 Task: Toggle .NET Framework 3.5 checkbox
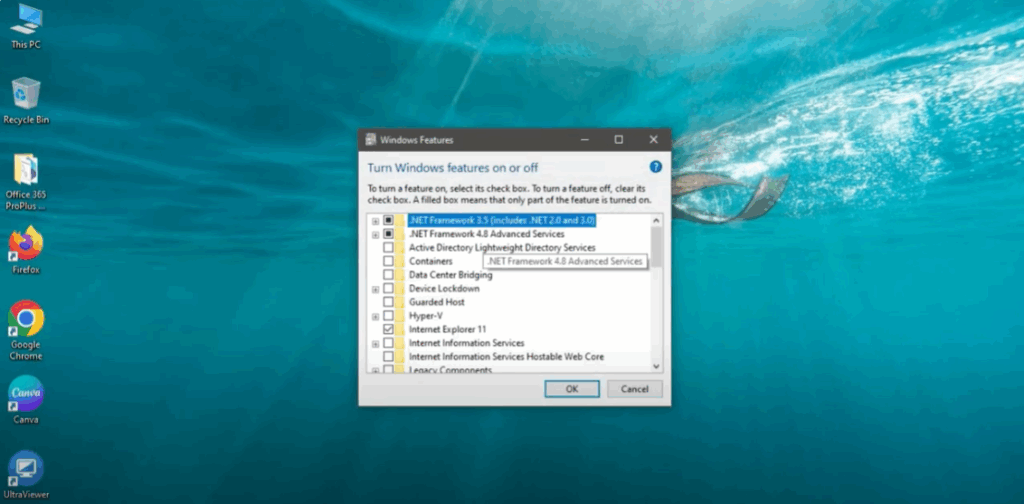pos(388,220)
